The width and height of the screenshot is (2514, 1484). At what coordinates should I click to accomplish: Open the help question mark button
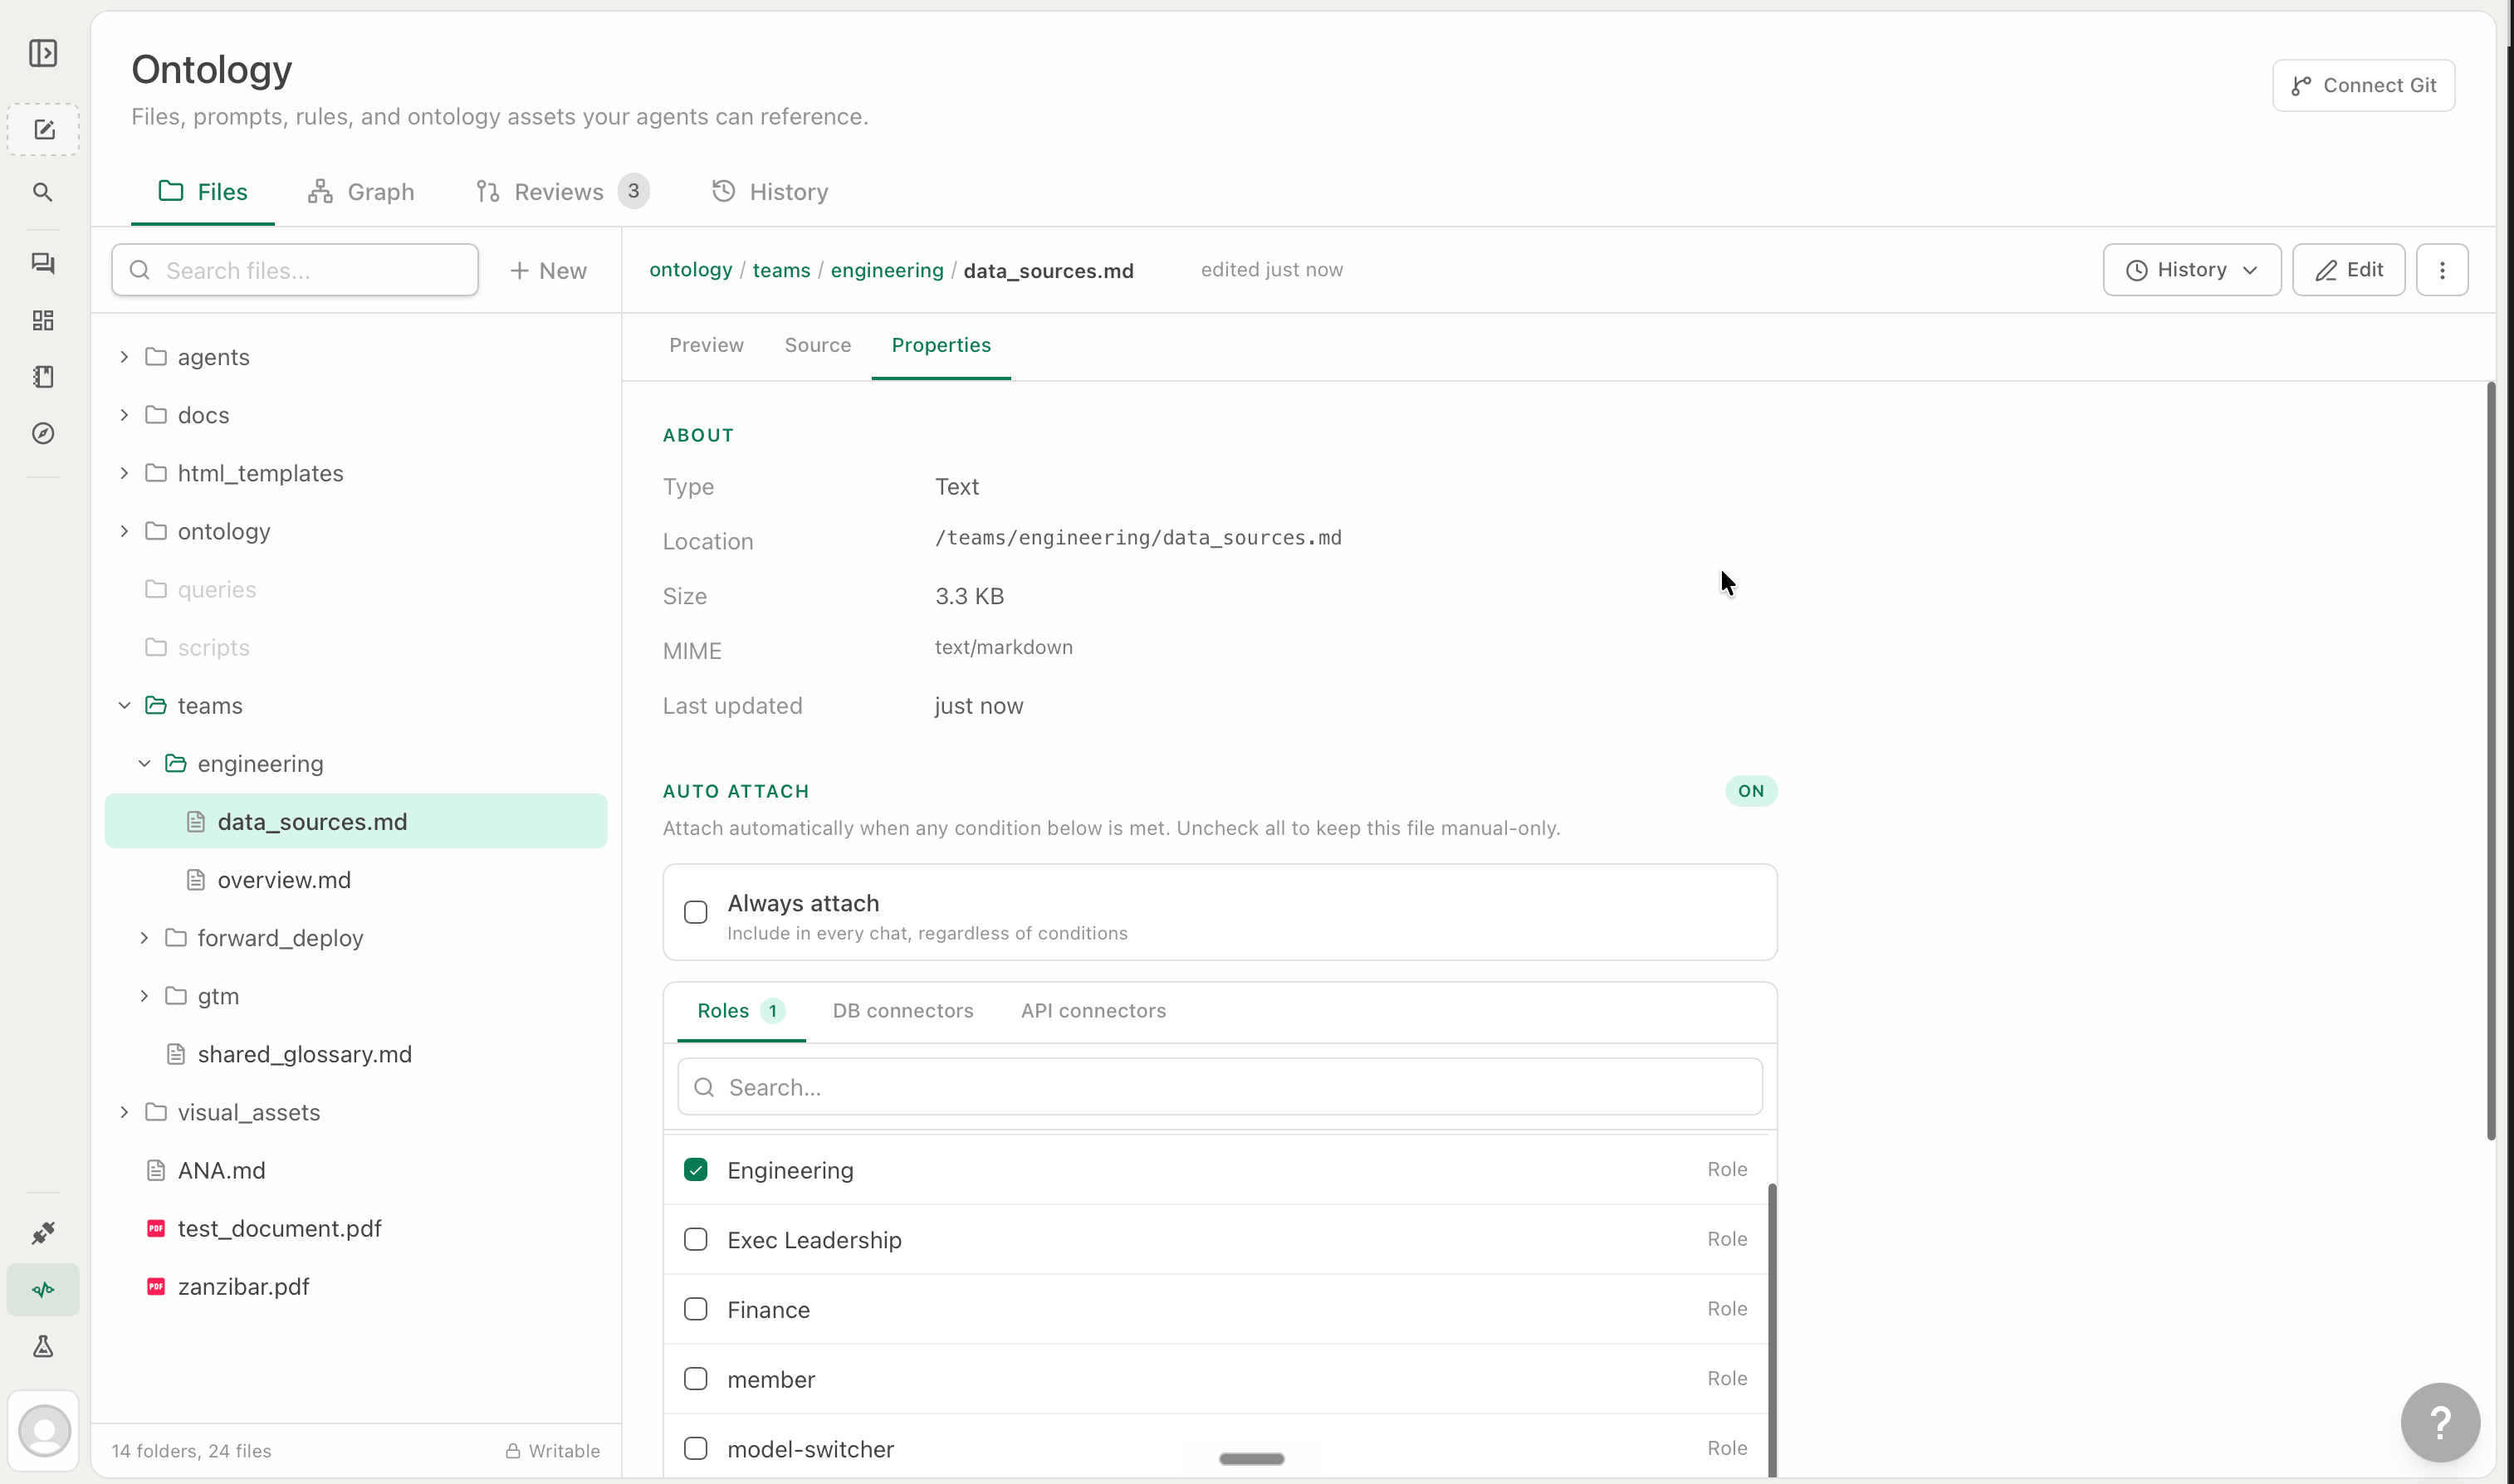[2440, 1423]
